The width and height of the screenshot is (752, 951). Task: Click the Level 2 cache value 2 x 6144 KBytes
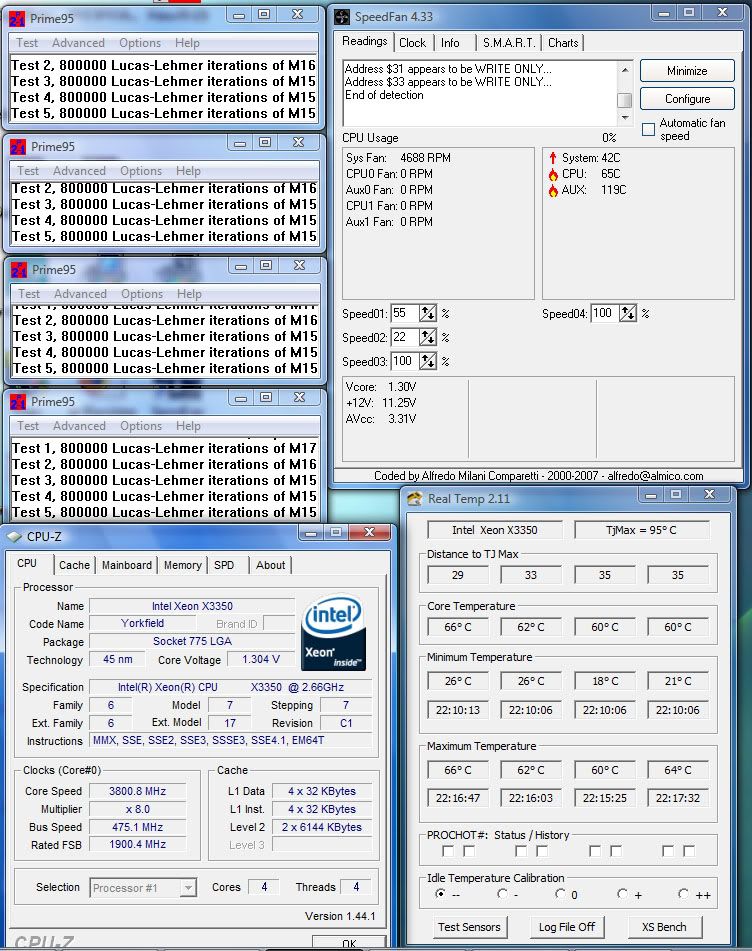click(321, 827)
